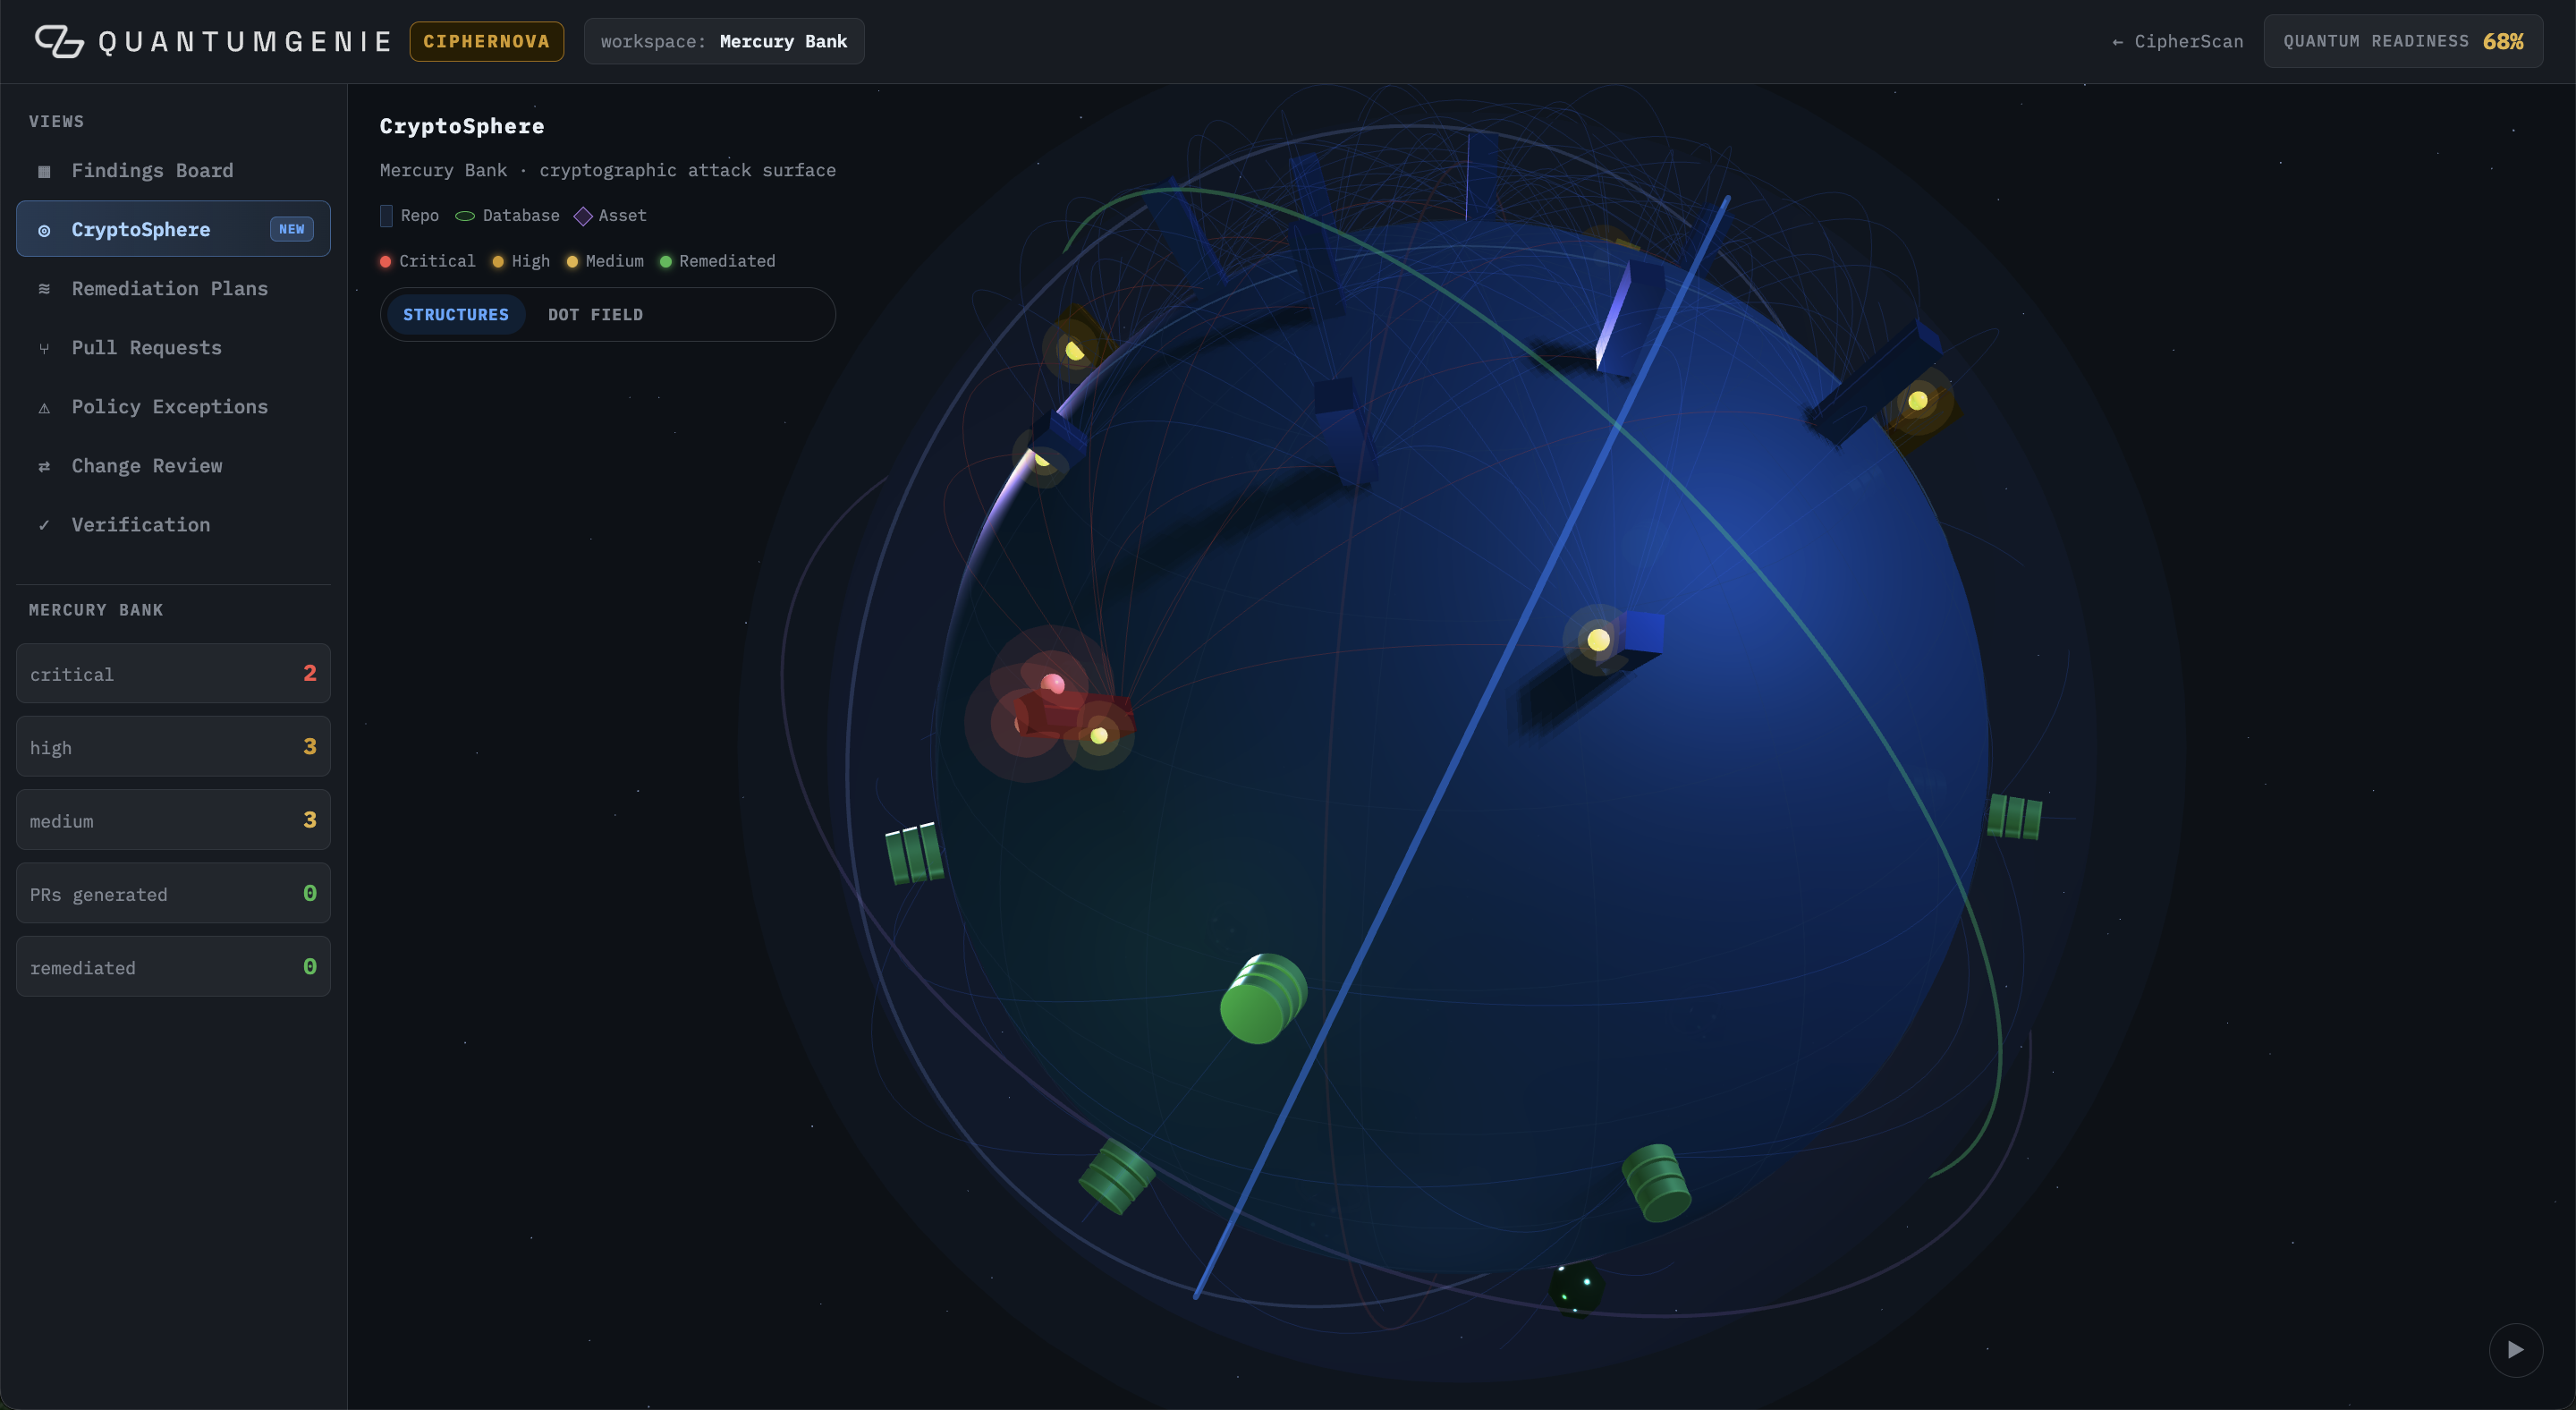Click the Remediated green legend dot
The height and width of the screenshot is (1410, 2576).
pyautogui.click(x=666, y=261)
